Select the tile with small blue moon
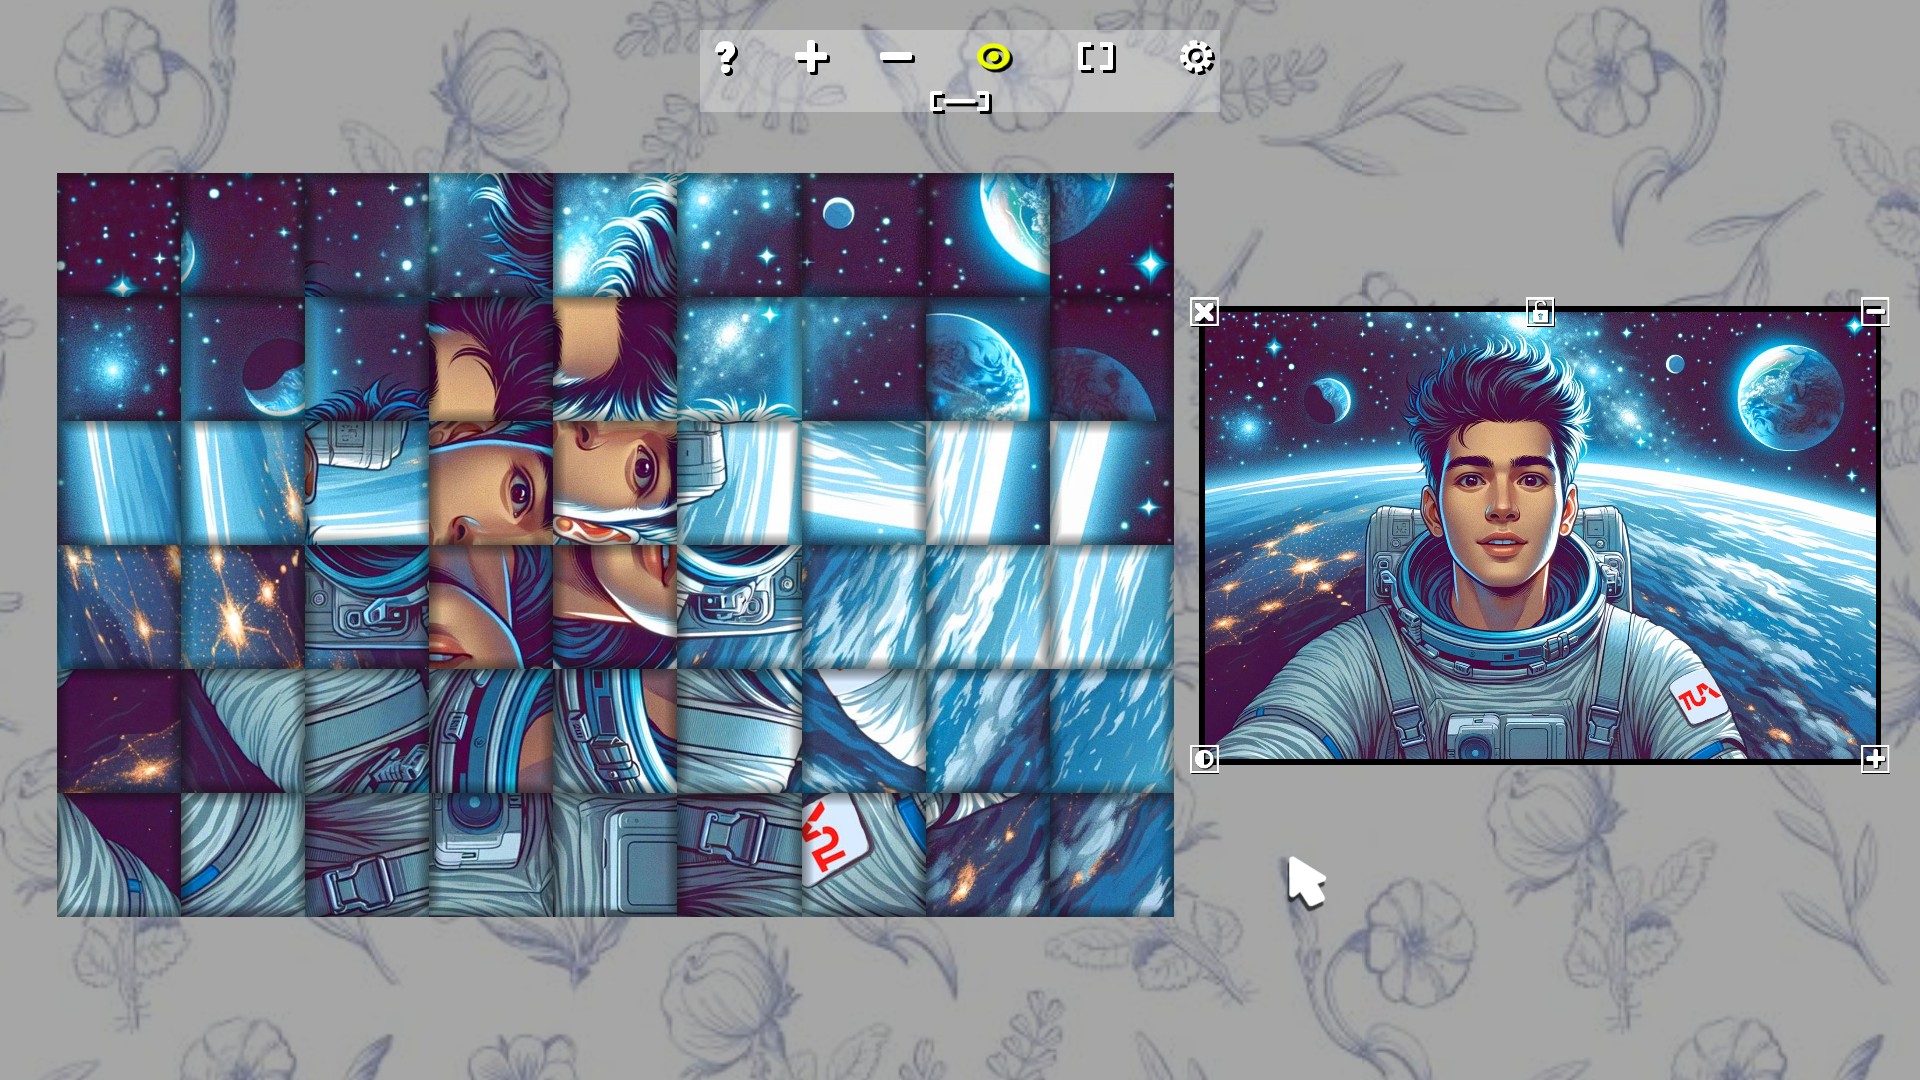 (x=863, y=235)
